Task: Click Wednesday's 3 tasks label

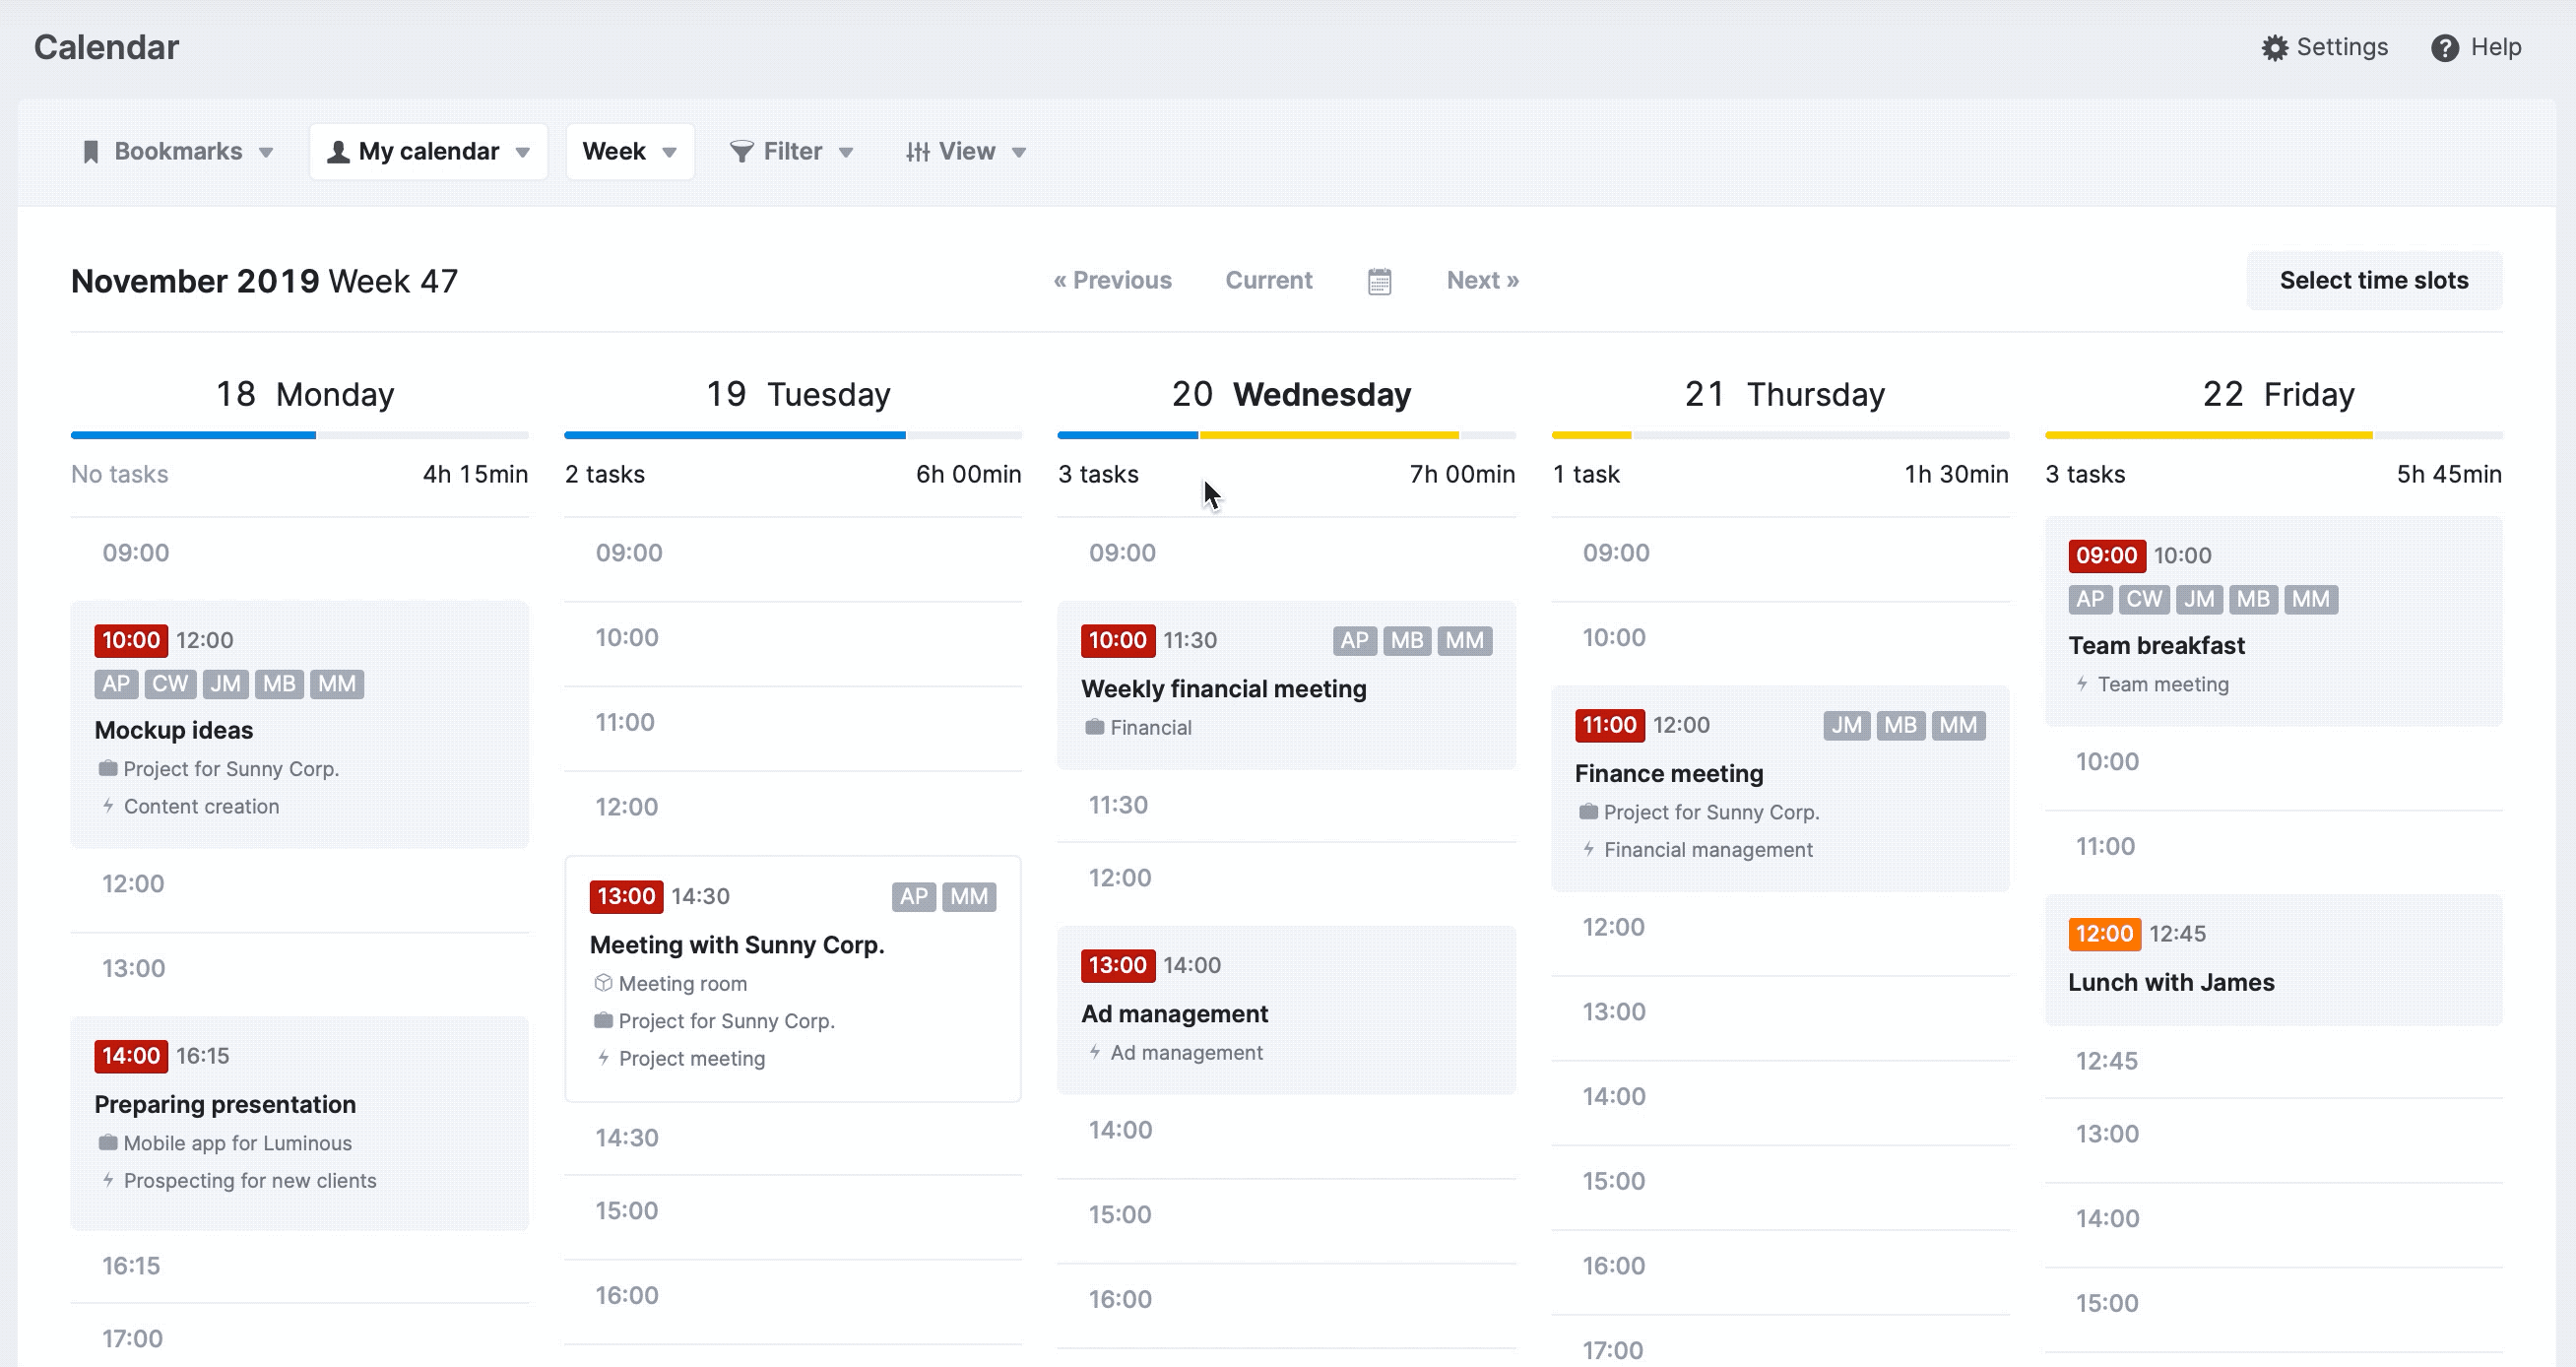Action: pos(1098,474)
